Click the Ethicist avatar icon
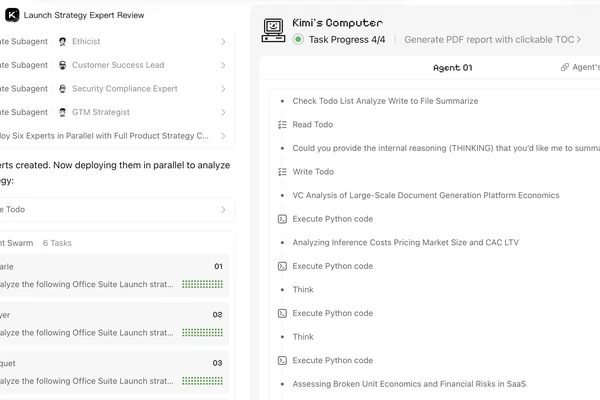 point(62,42)
